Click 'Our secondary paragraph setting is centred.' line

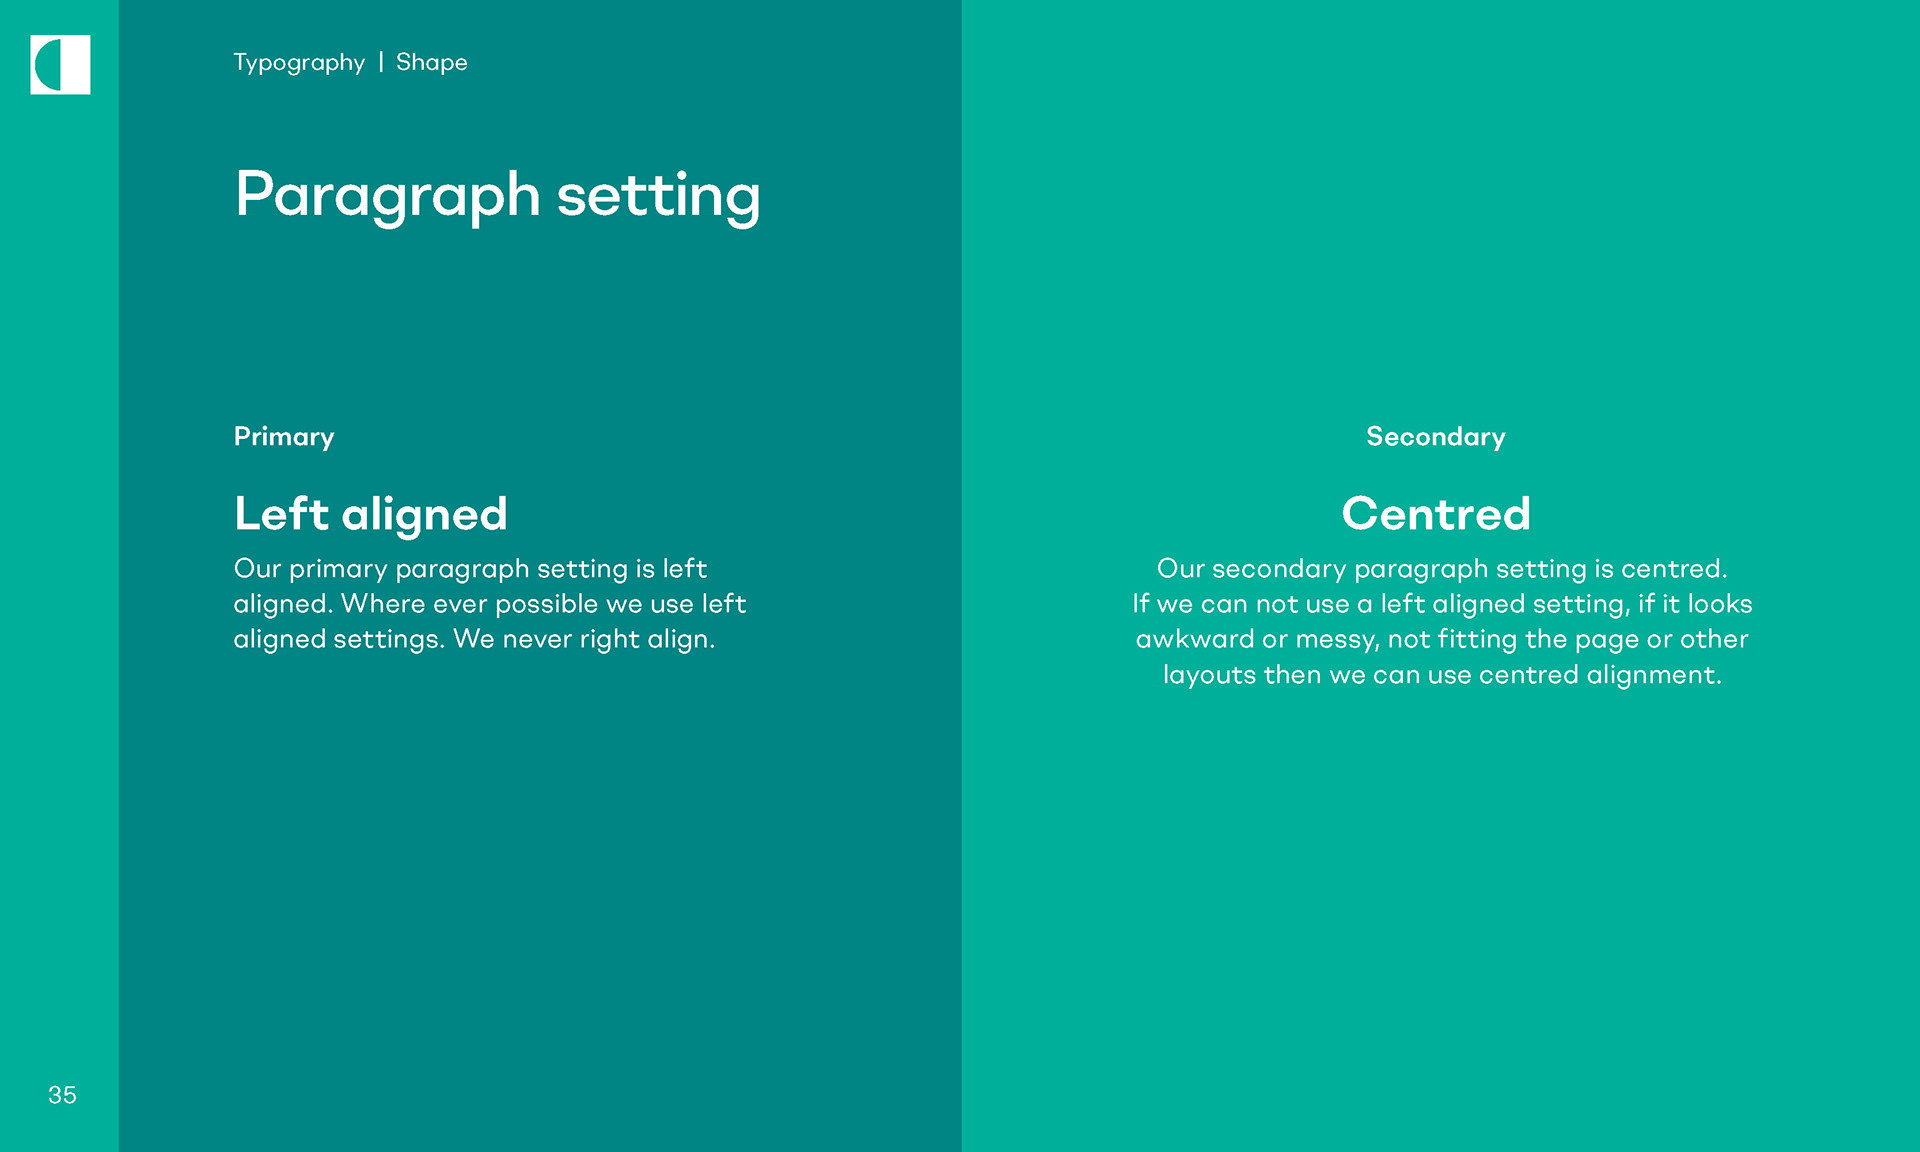pos(1442,569)
